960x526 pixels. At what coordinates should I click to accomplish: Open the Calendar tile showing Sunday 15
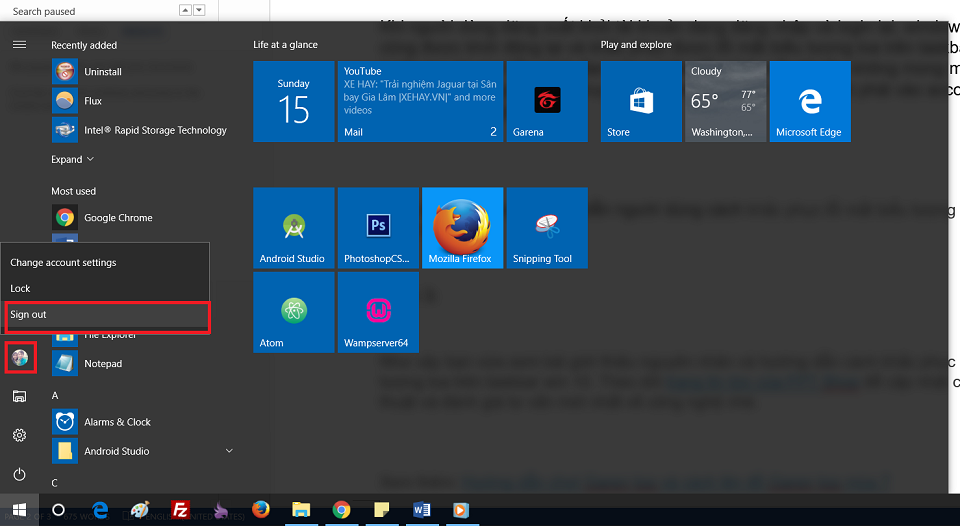[x=294, y=102]
